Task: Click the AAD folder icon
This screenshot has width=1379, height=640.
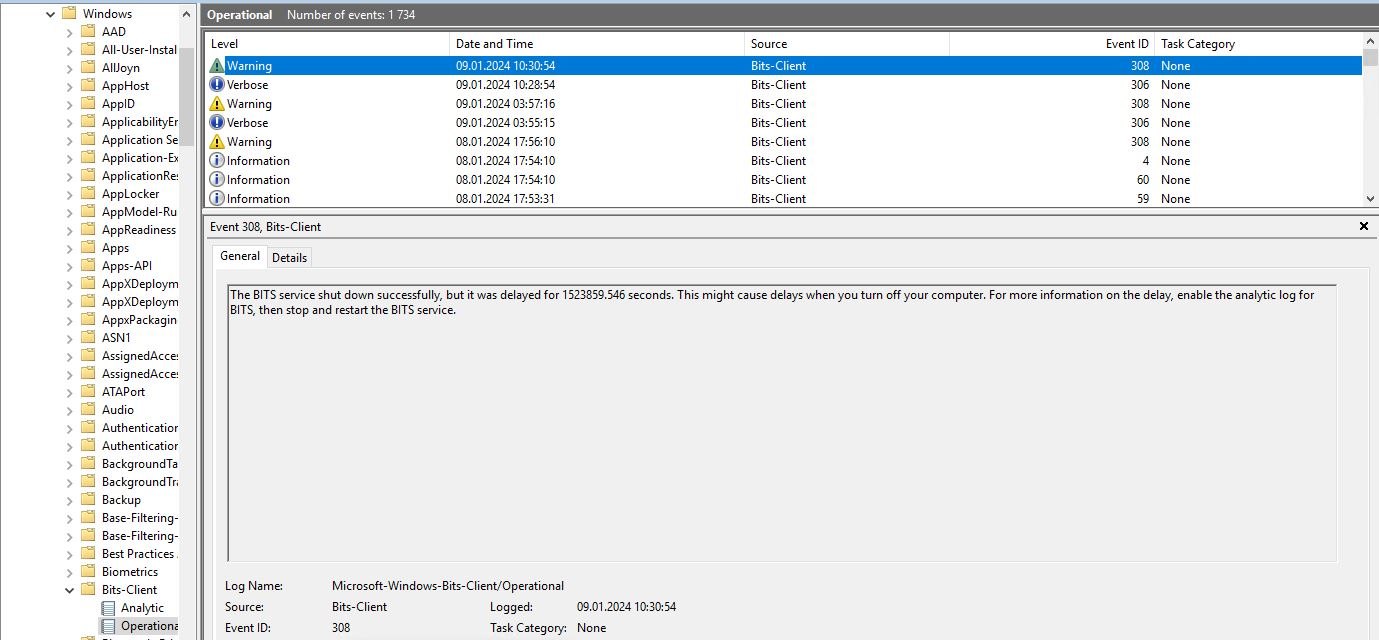Action: click(x=88, y=32)
